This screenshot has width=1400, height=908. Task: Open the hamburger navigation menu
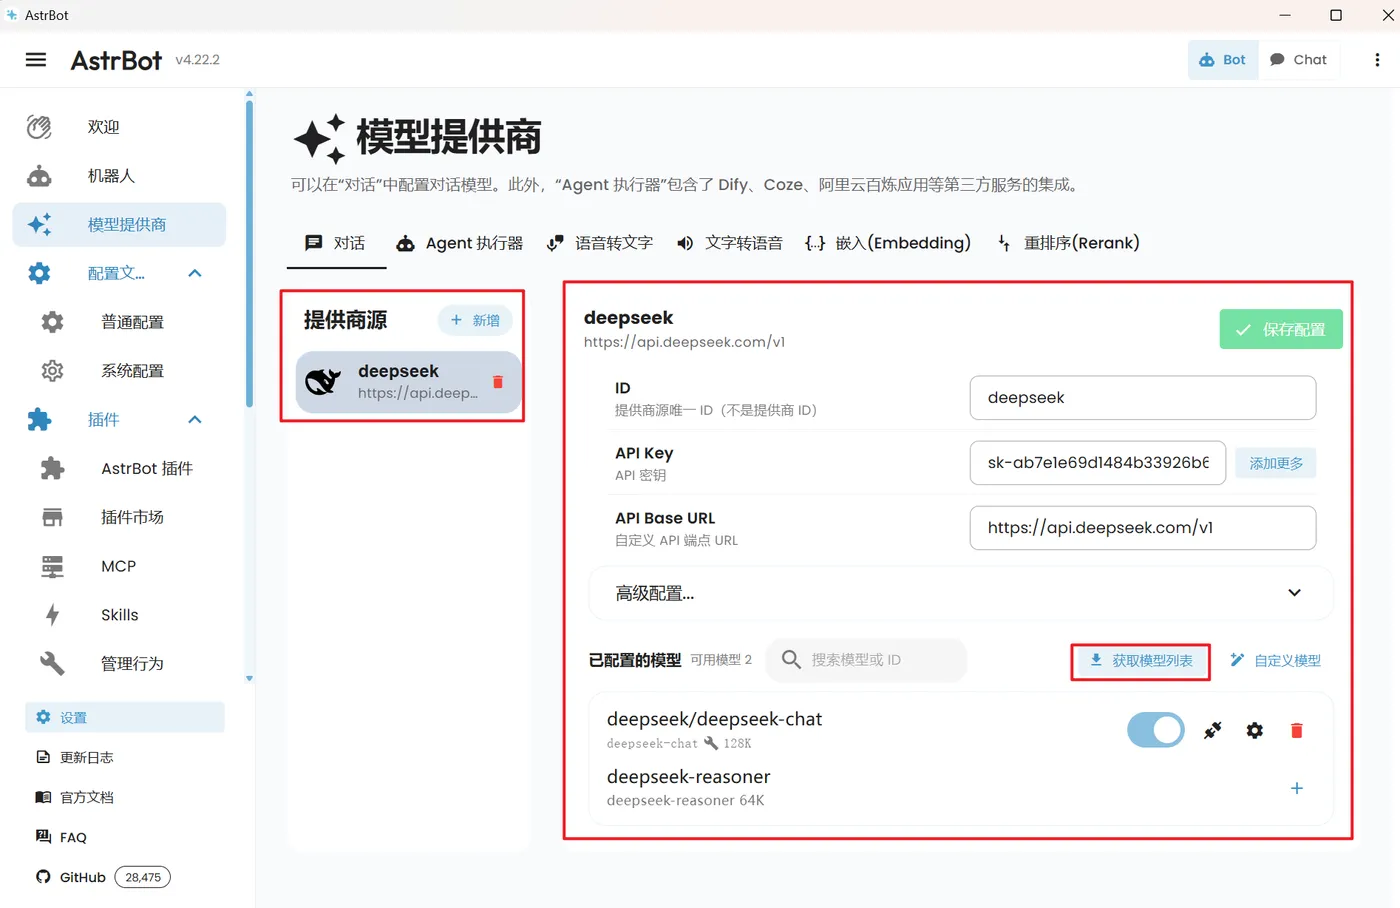pyautogui.click(x=36, y=60)
